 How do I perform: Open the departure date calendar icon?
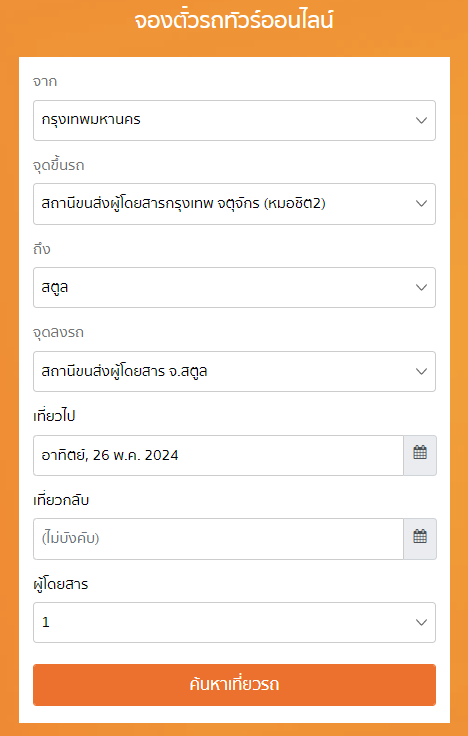point(420,455)
